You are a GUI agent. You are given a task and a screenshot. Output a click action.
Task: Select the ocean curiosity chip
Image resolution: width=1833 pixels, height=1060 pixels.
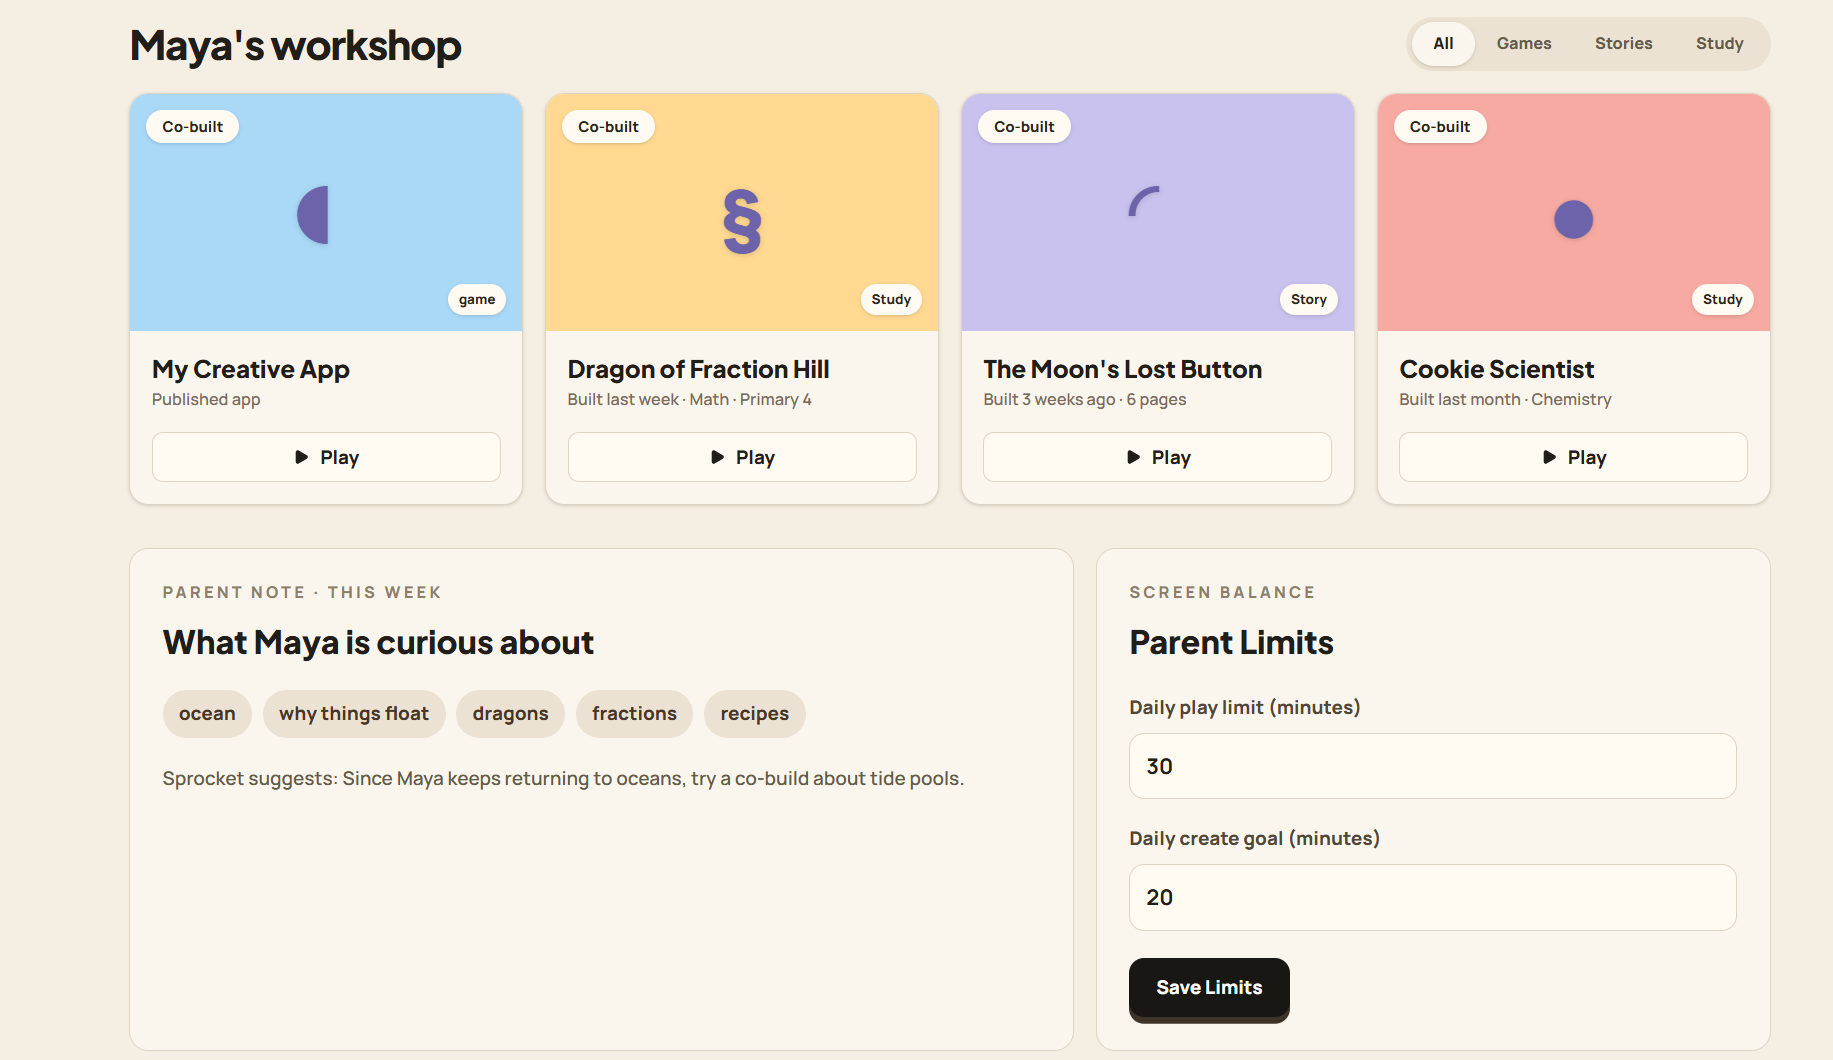[x=207, y=713]
